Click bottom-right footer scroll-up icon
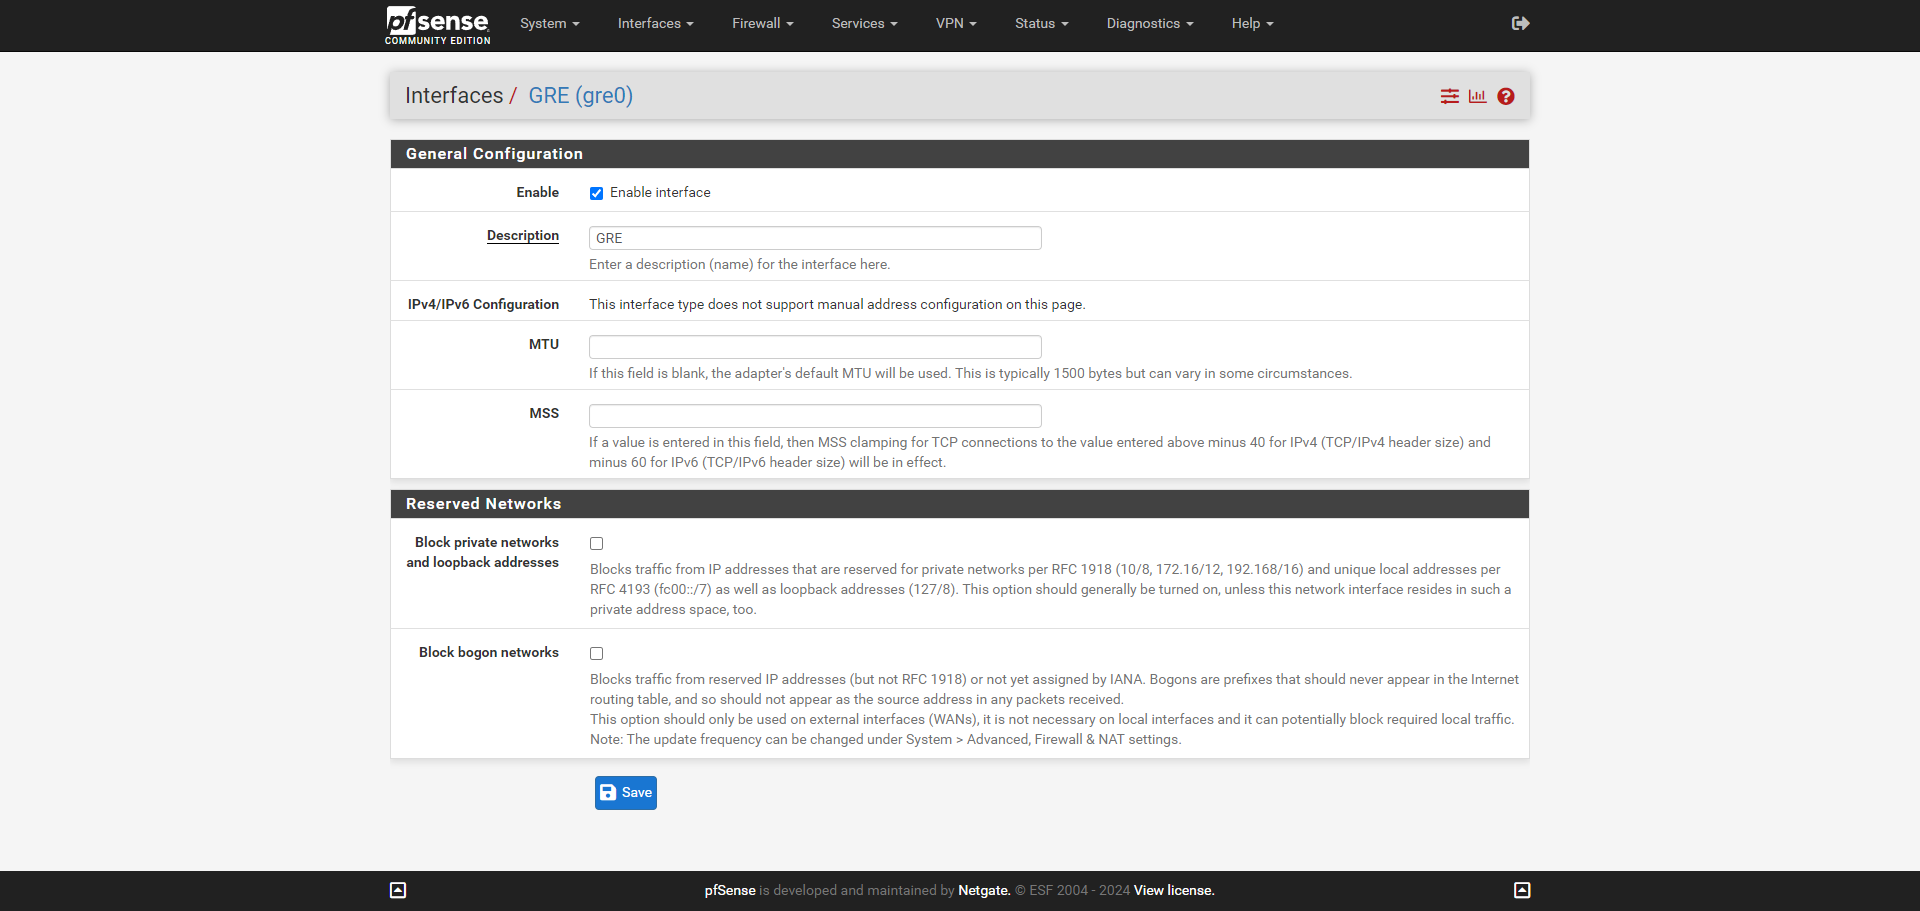The image size is (1920, 911). tap(1522, 890)
